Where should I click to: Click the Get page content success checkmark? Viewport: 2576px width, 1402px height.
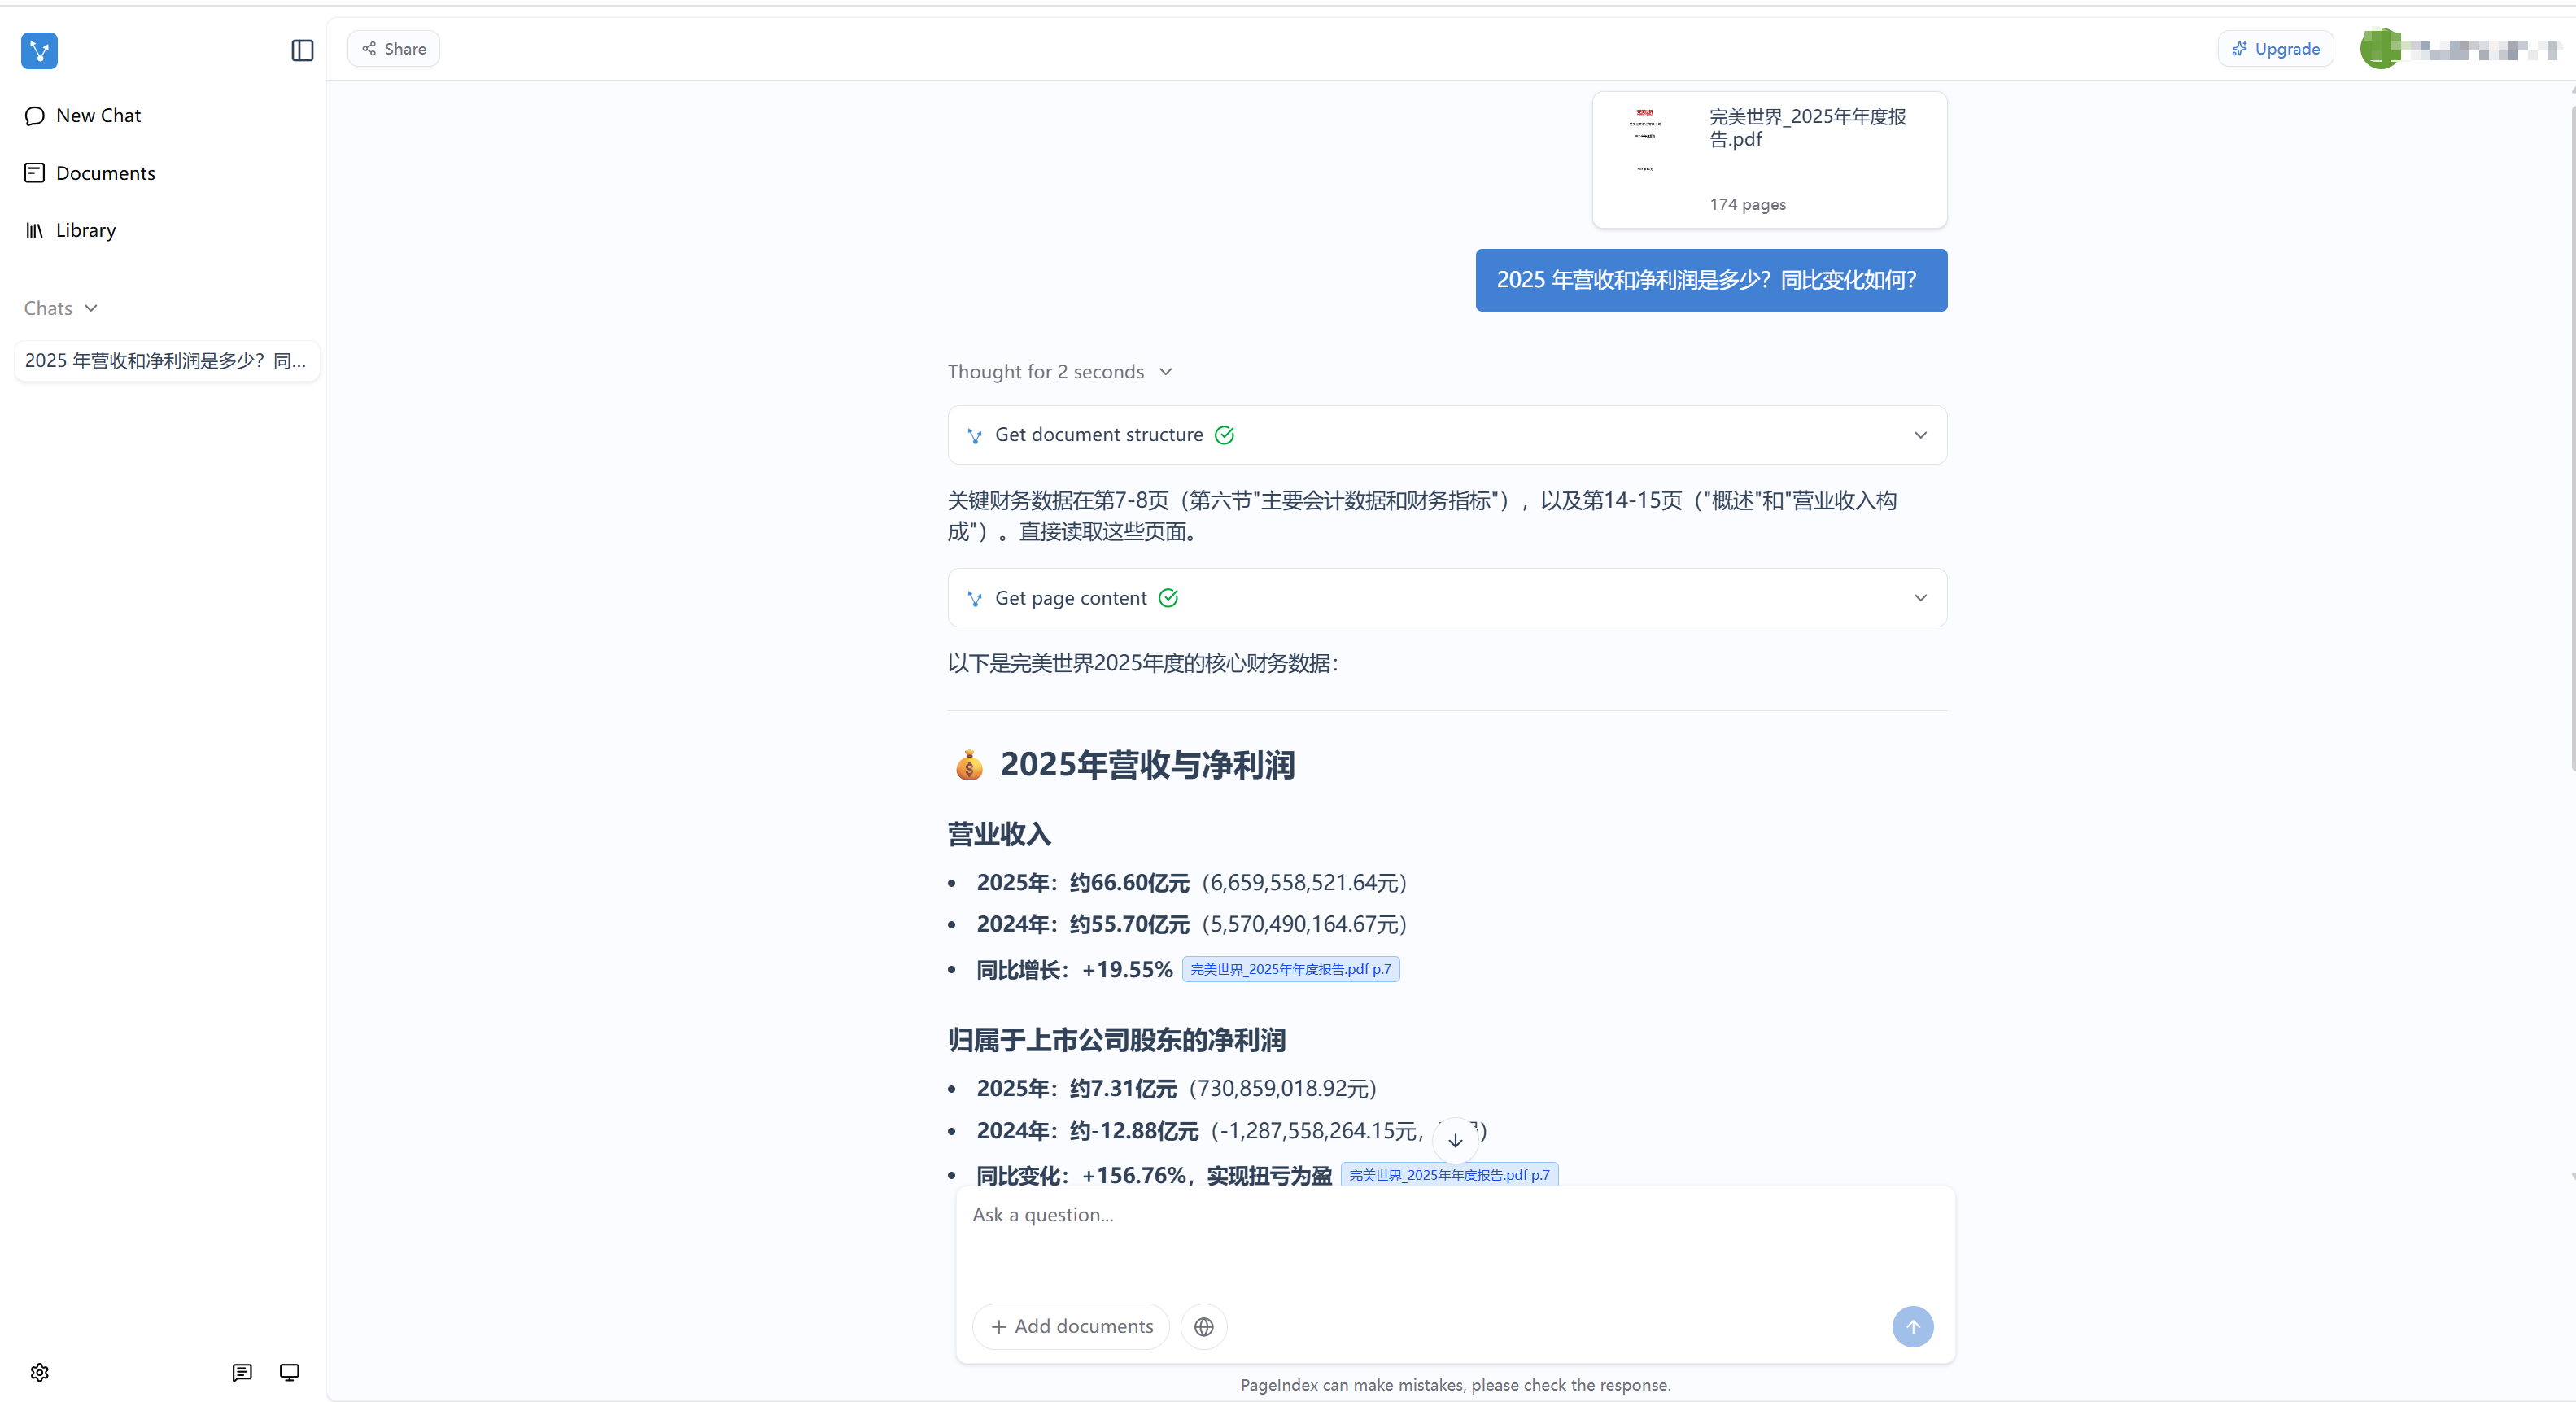click(1168, 598)
